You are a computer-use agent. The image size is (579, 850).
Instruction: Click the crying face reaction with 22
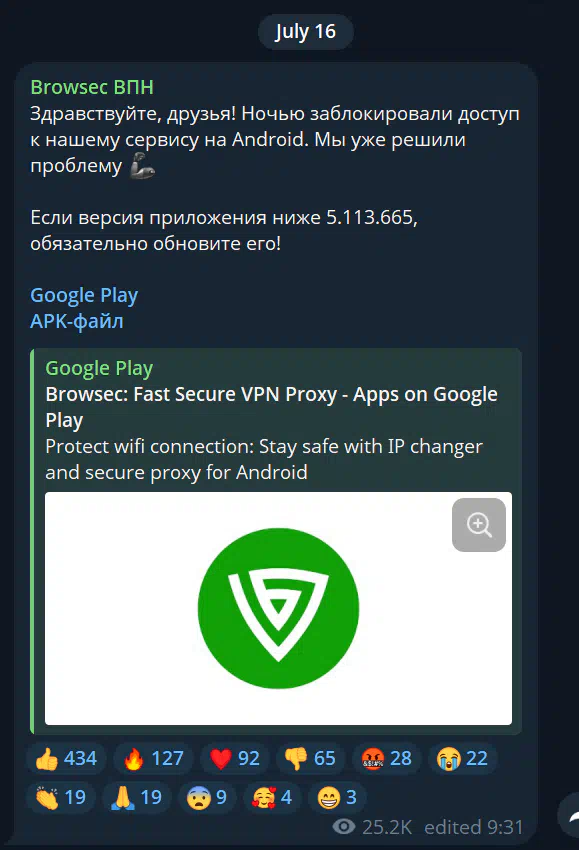(x=462, y=758)
